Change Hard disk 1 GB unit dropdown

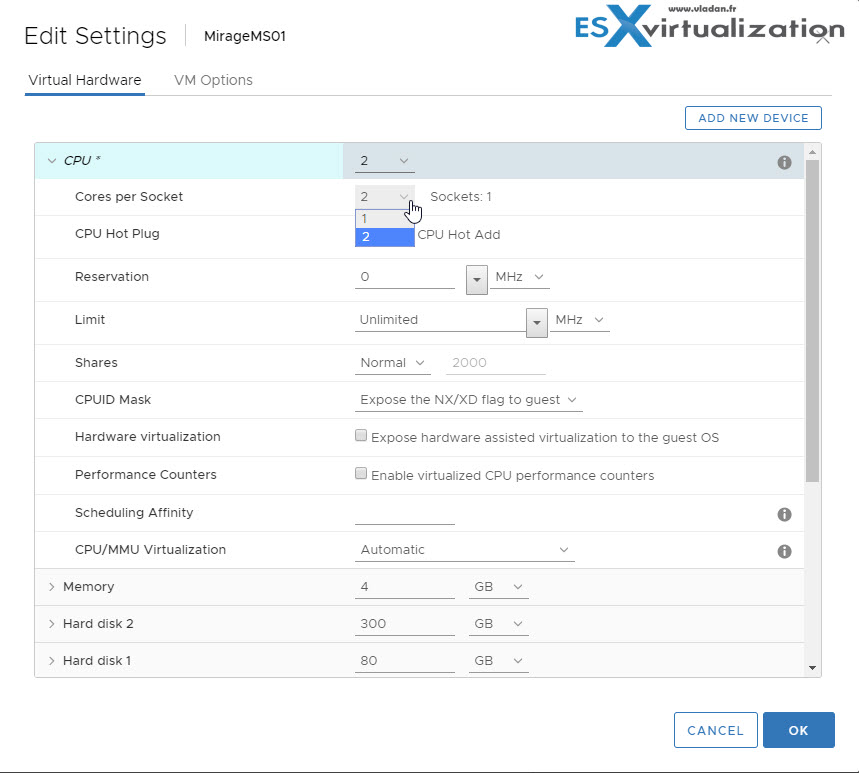click(x=499, y=661)
